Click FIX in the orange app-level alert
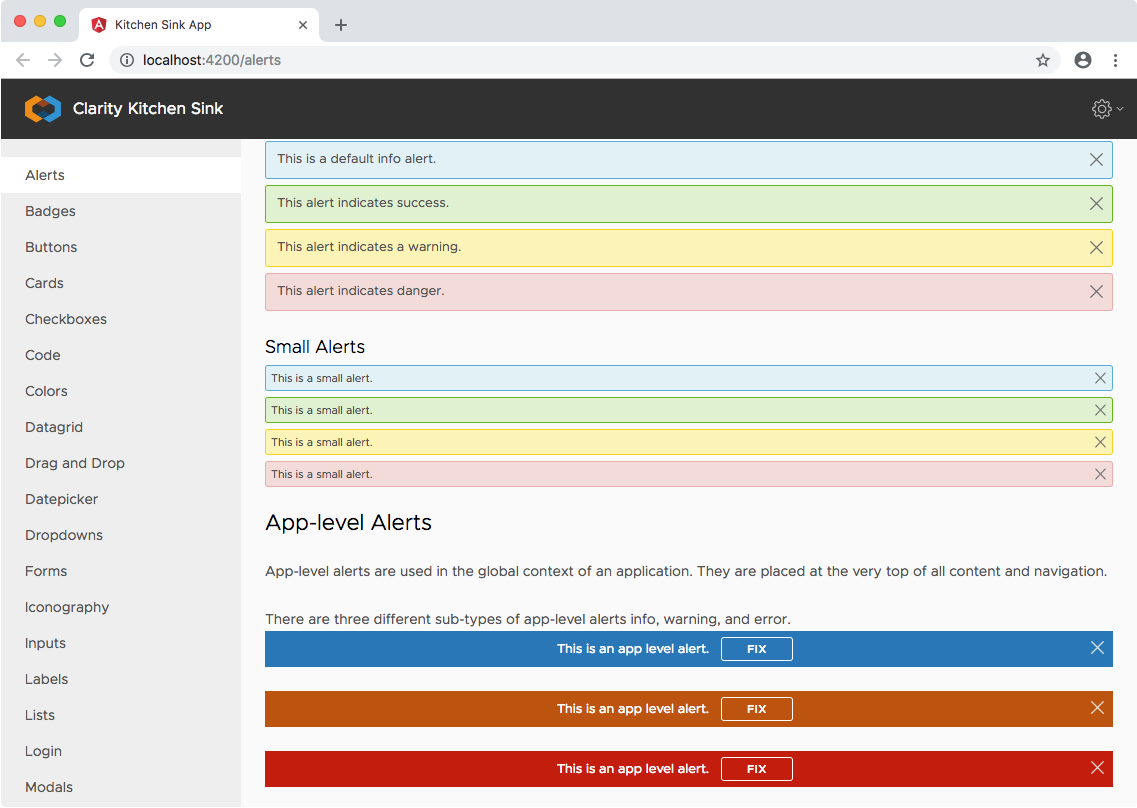The height and width of the screenshot is (808, 1137). 756,709
